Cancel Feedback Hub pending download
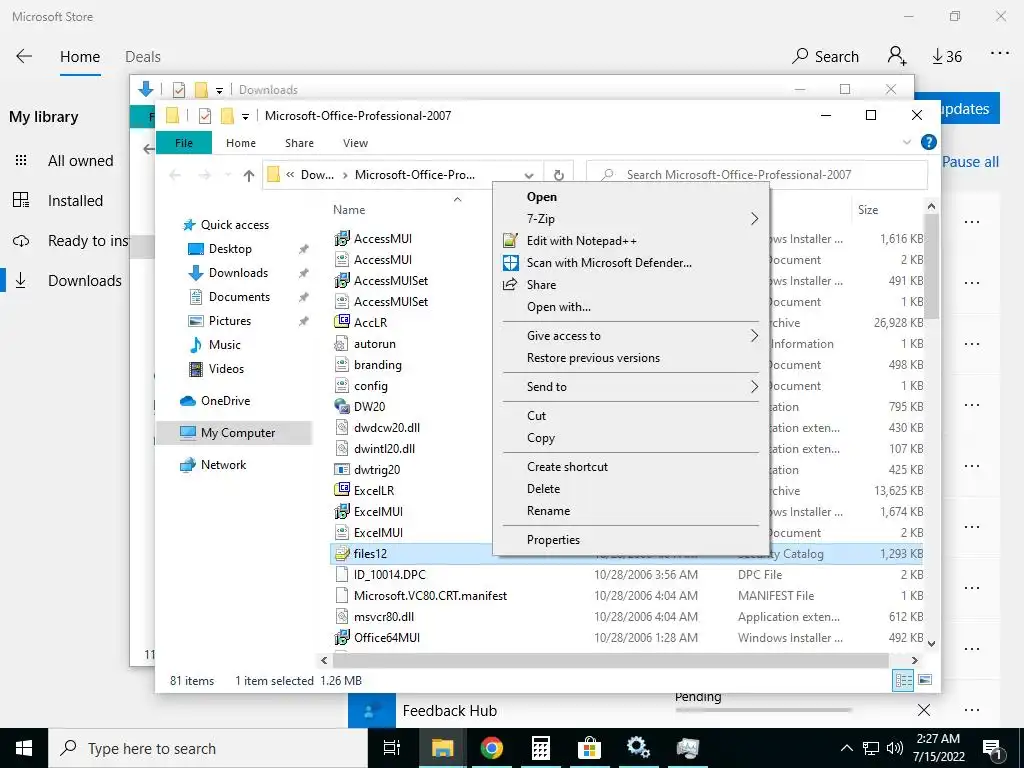Image resolution: width=1024 pixels, height=768 pixels. tap(923, 710)
